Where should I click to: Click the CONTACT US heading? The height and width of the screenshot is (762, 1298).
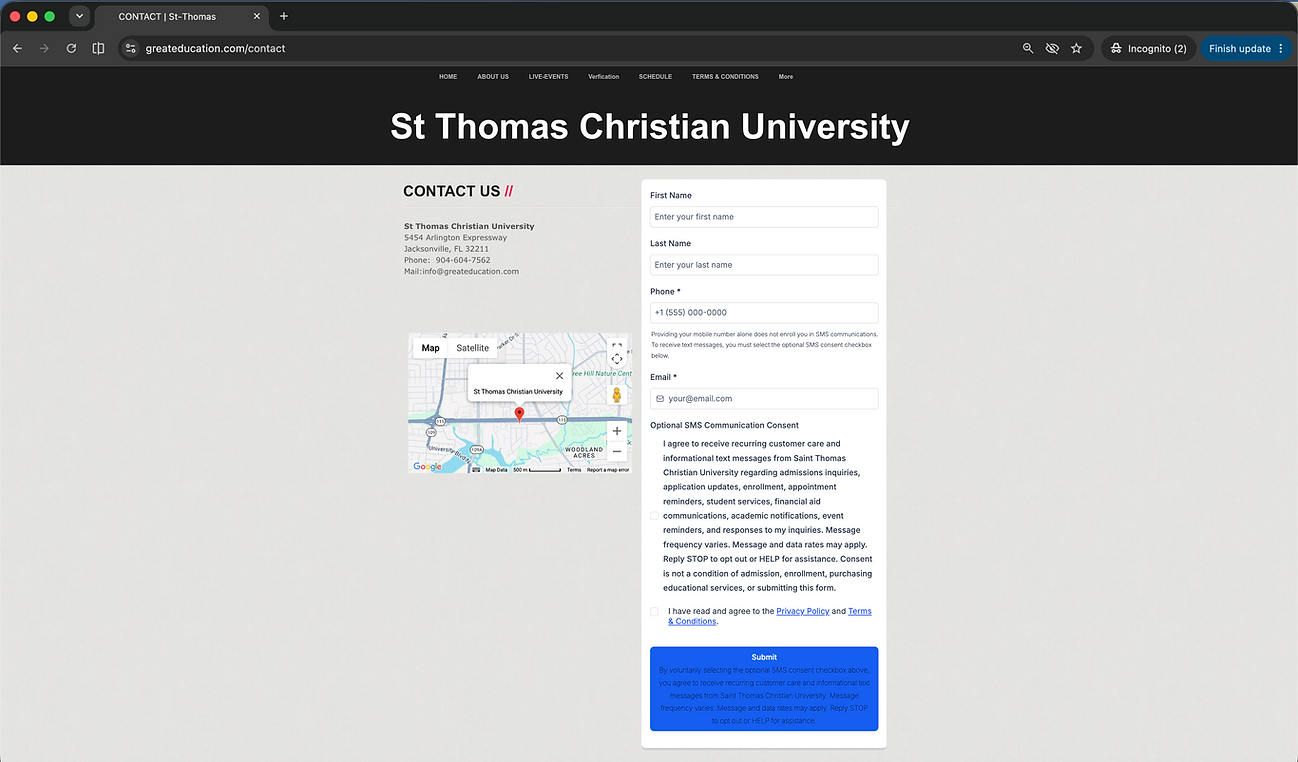(x=458, y=191)
